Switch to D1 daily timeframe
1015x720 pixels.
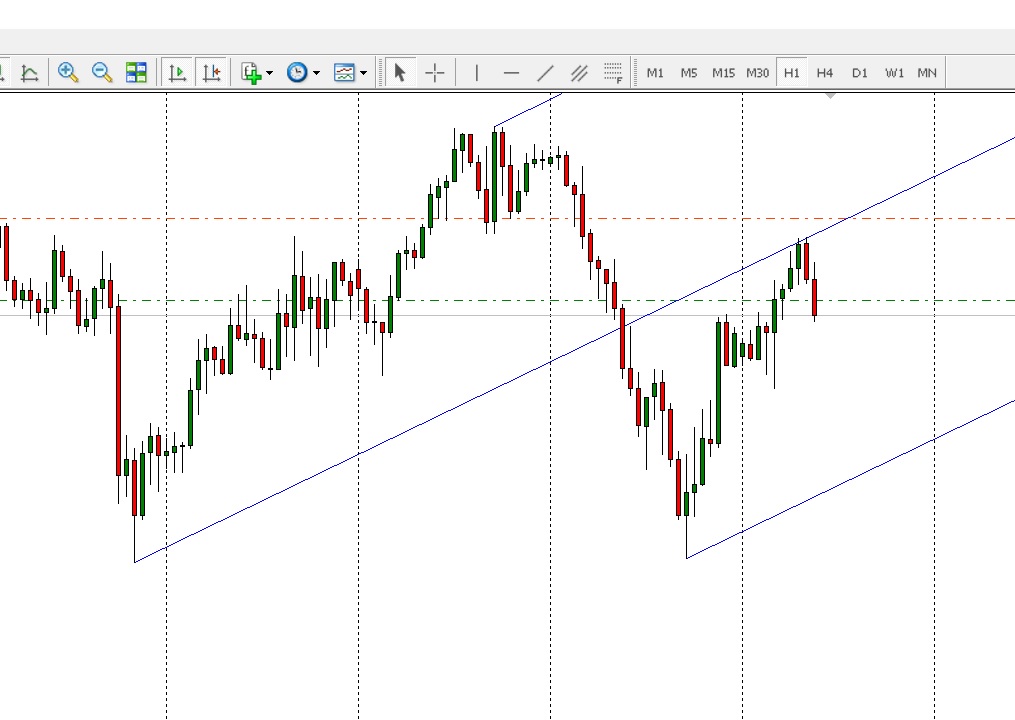pos(859,73)
